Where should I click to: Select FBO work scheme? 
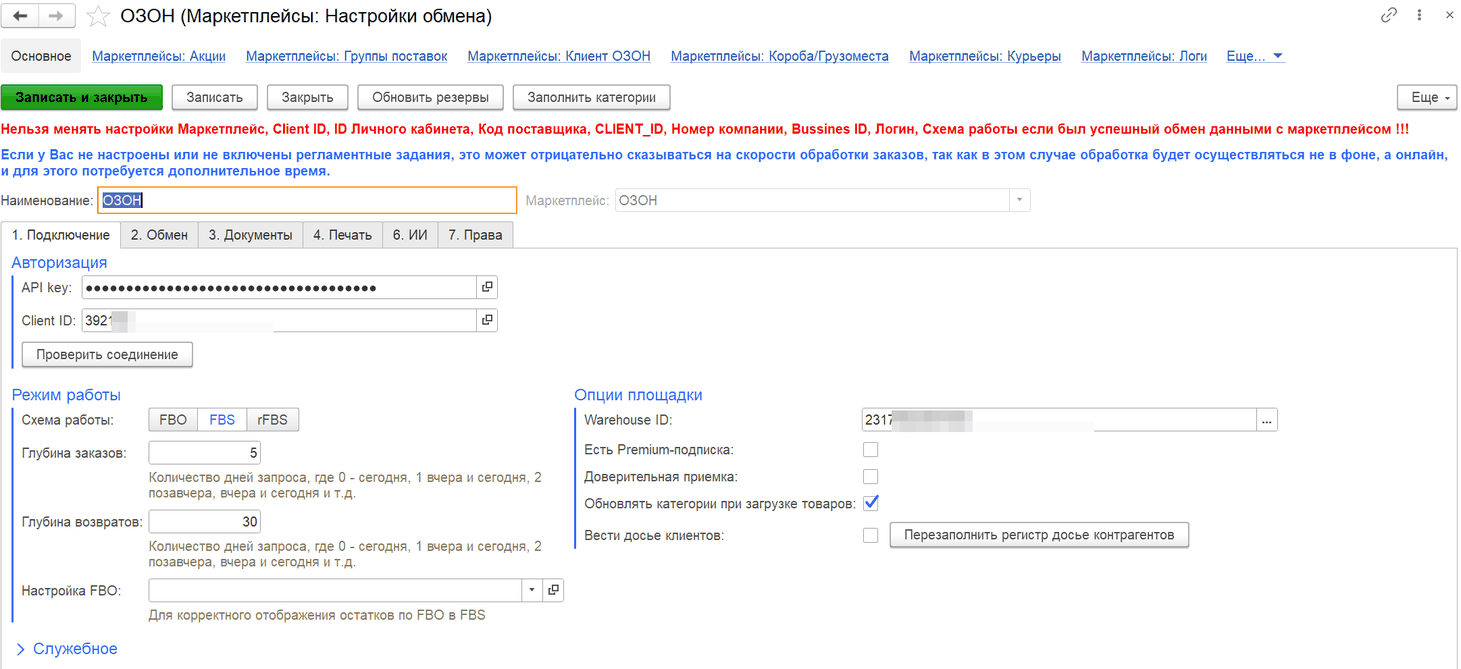pyautogui.click(x=173, y=420)
